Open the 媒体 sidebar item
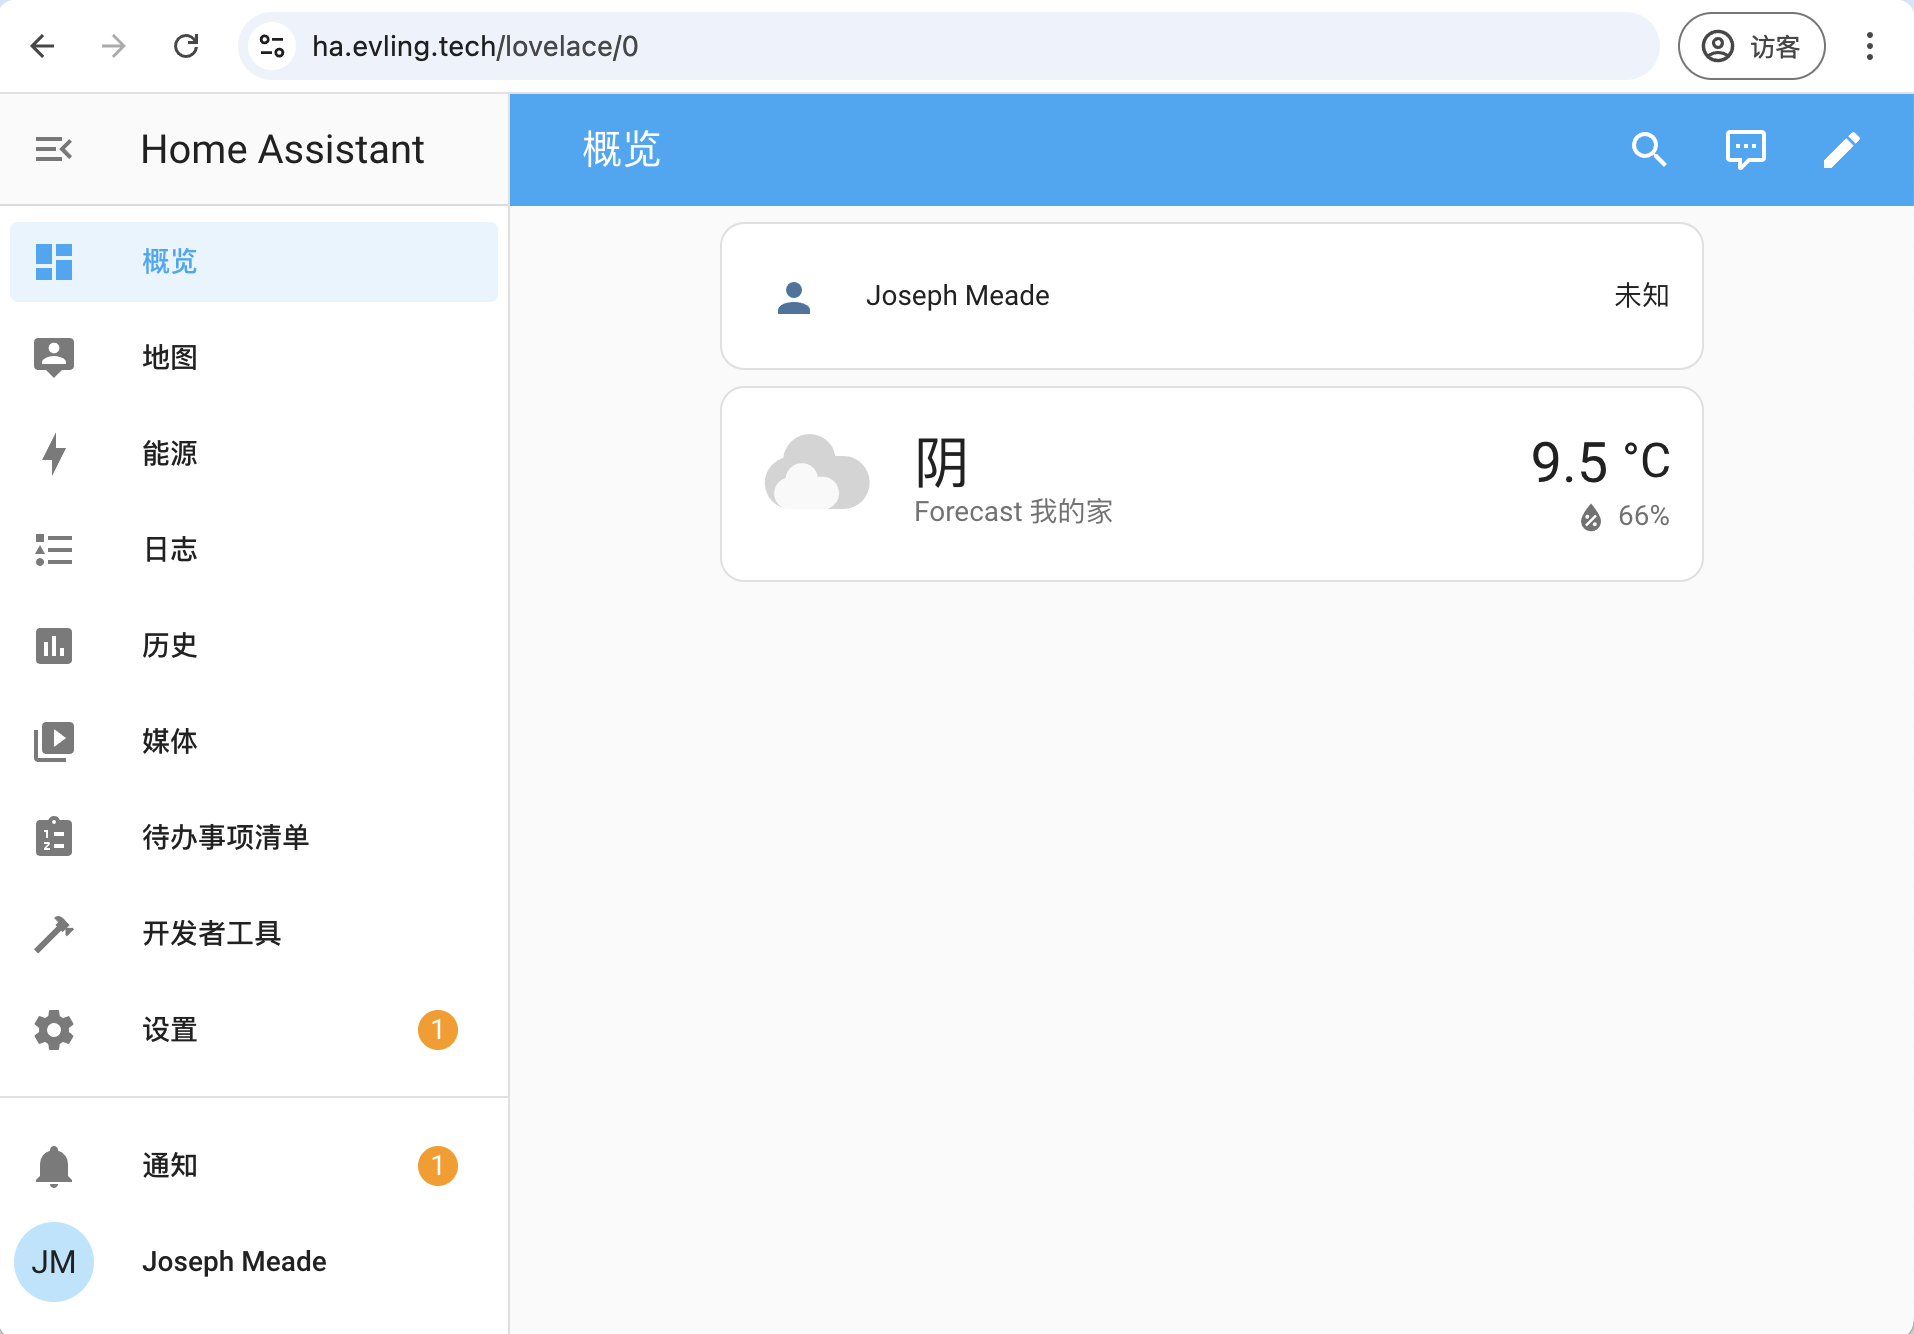The height and width of the screenshot is (1334, 1914). (x=254, y=741)
